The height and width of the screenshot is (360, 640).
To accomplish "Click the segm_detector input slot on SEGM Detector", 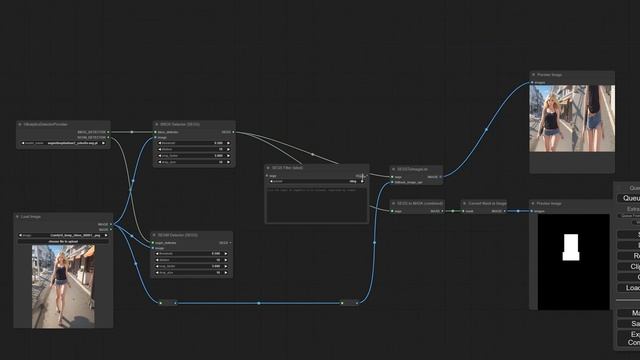I will tap(153, 243).
